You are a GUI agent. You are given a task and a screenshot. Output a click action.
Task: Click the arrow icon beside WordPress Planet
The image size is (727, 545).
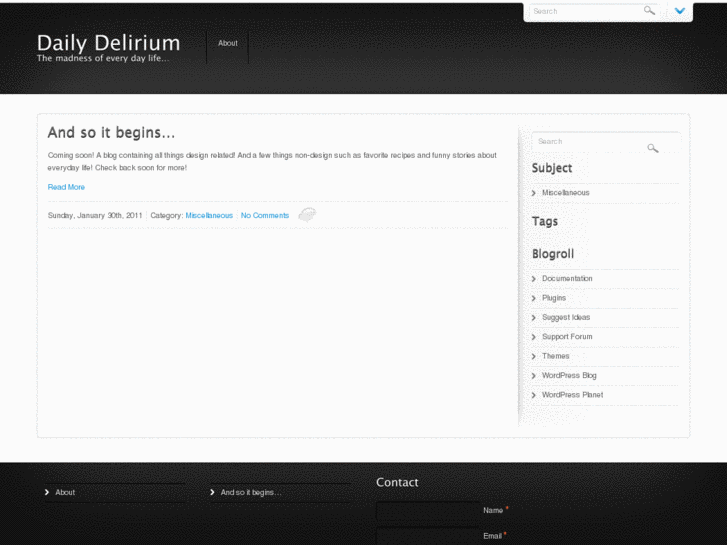pyautogui.click(x=534, y=395)
